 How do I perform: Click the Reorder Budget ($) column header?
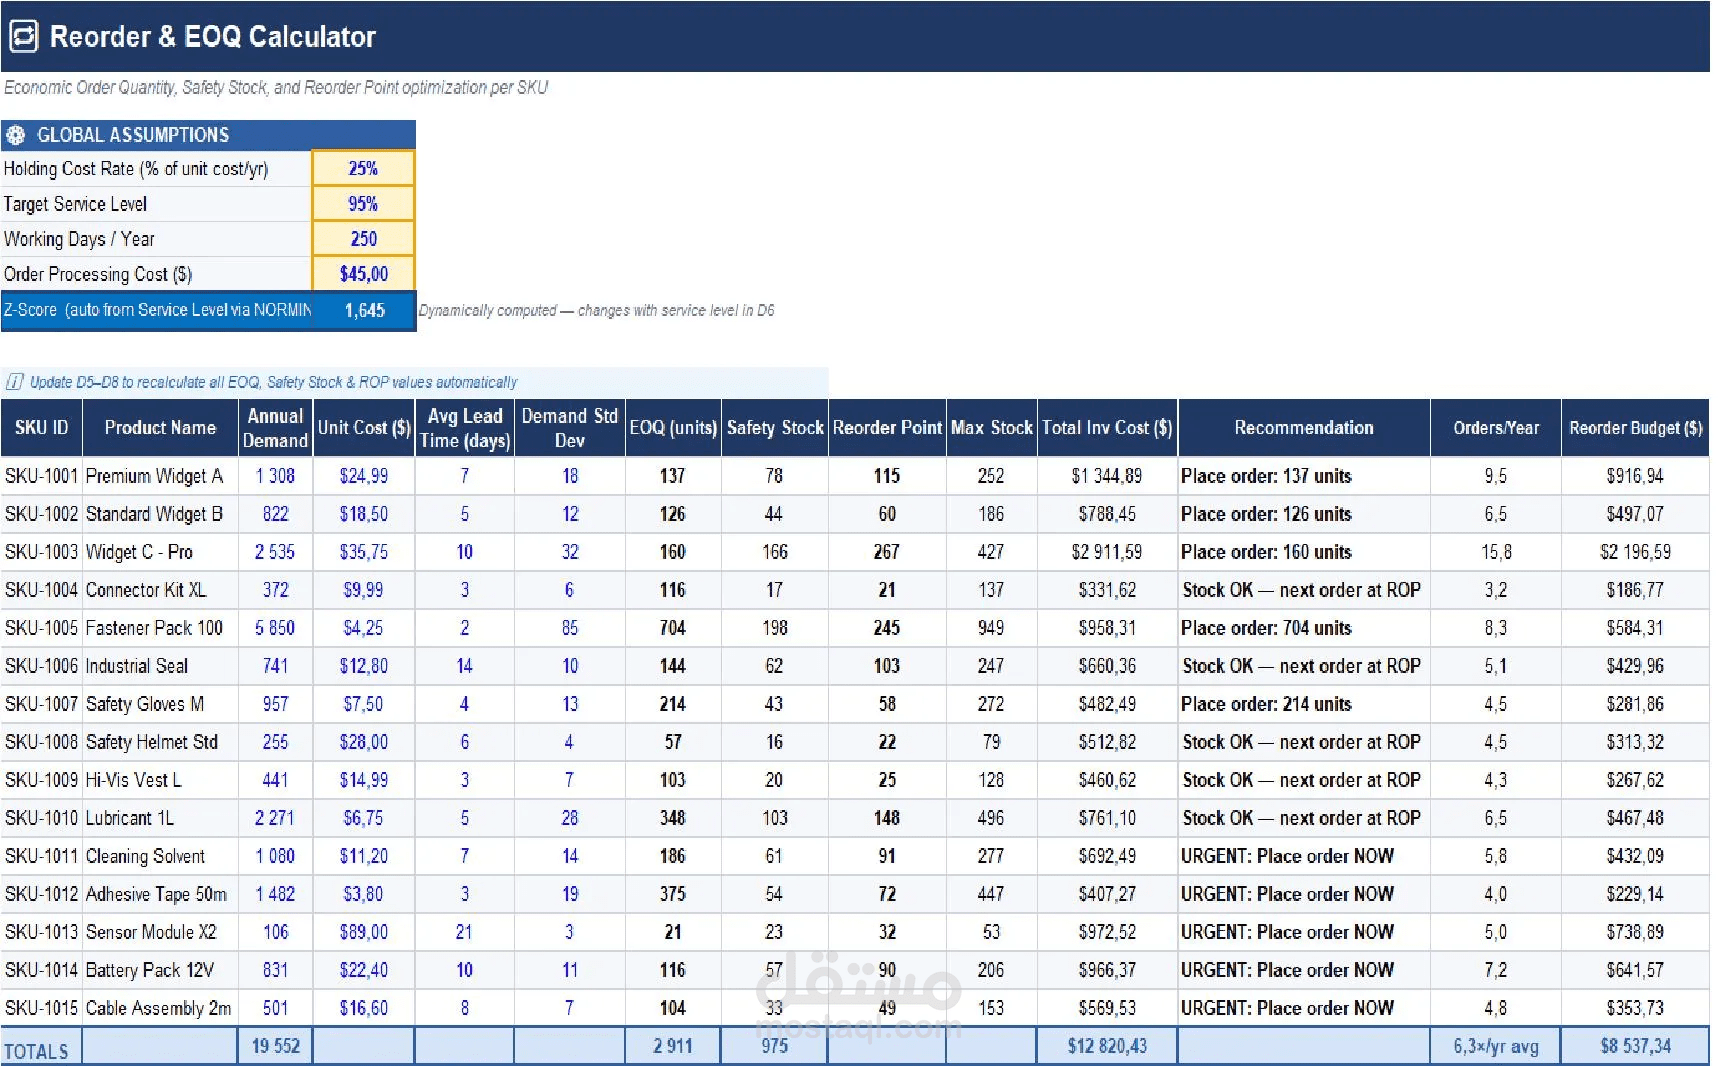[1635, 428]
